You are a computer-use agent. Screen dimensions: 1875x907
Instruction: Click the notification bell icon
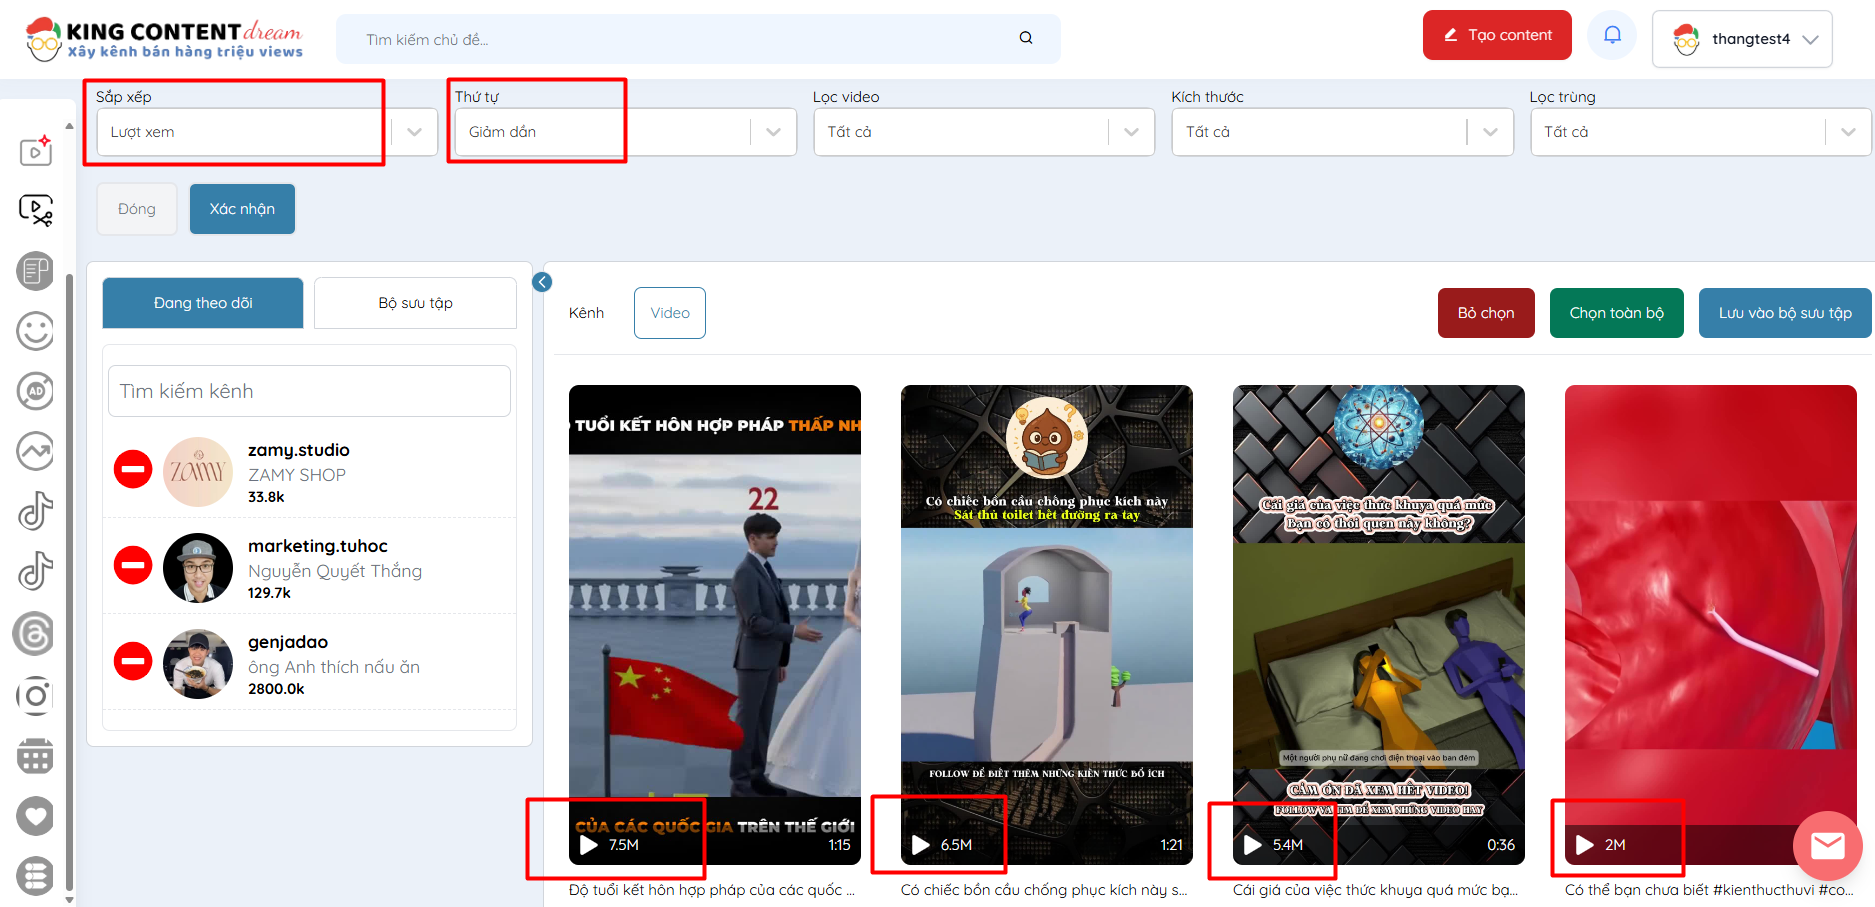click(1612, 35)
